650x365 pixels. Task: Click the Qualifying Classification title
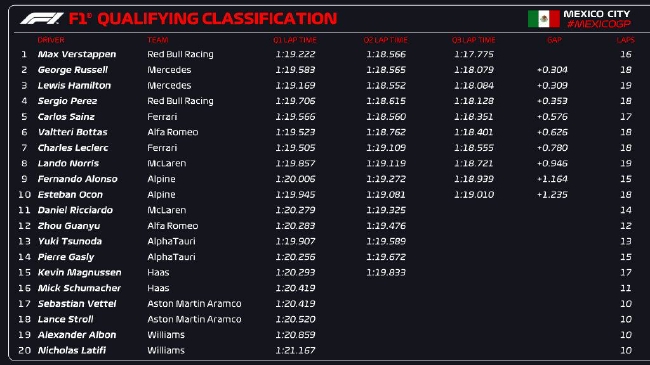[203, 19]
